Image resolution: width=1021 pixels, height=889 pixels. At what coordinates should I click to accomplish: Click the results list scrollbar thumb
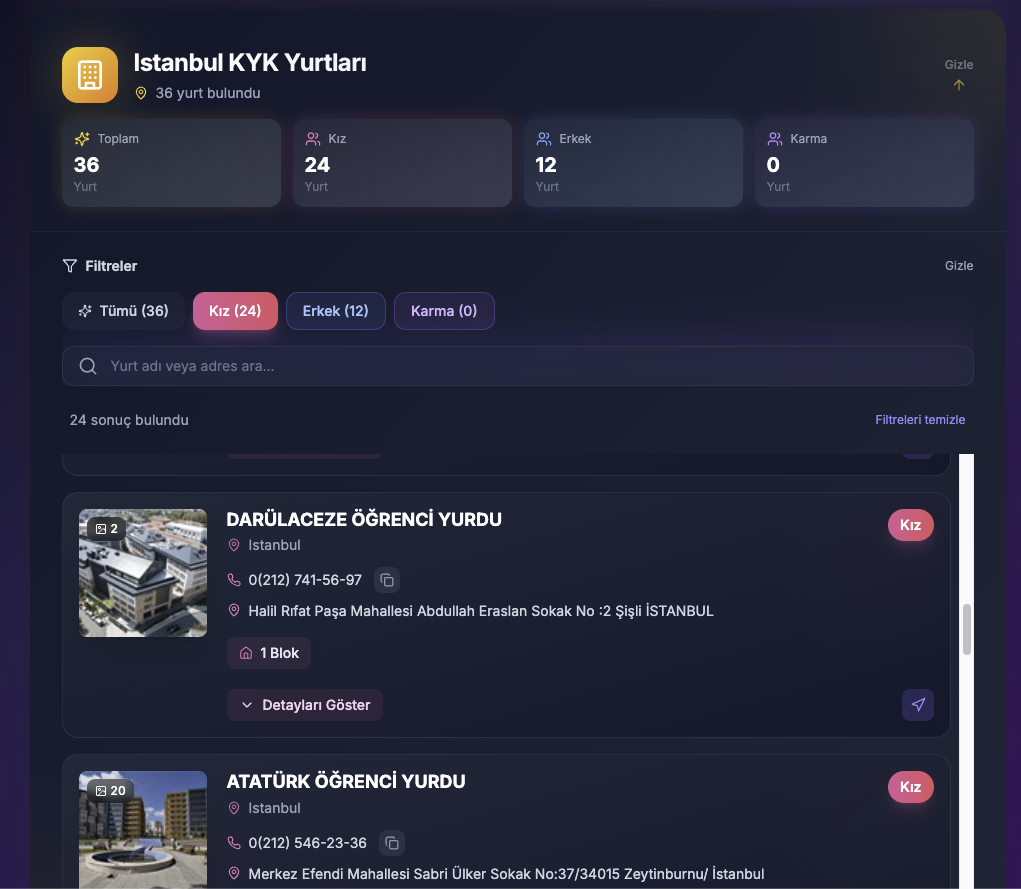coord(967,629)
